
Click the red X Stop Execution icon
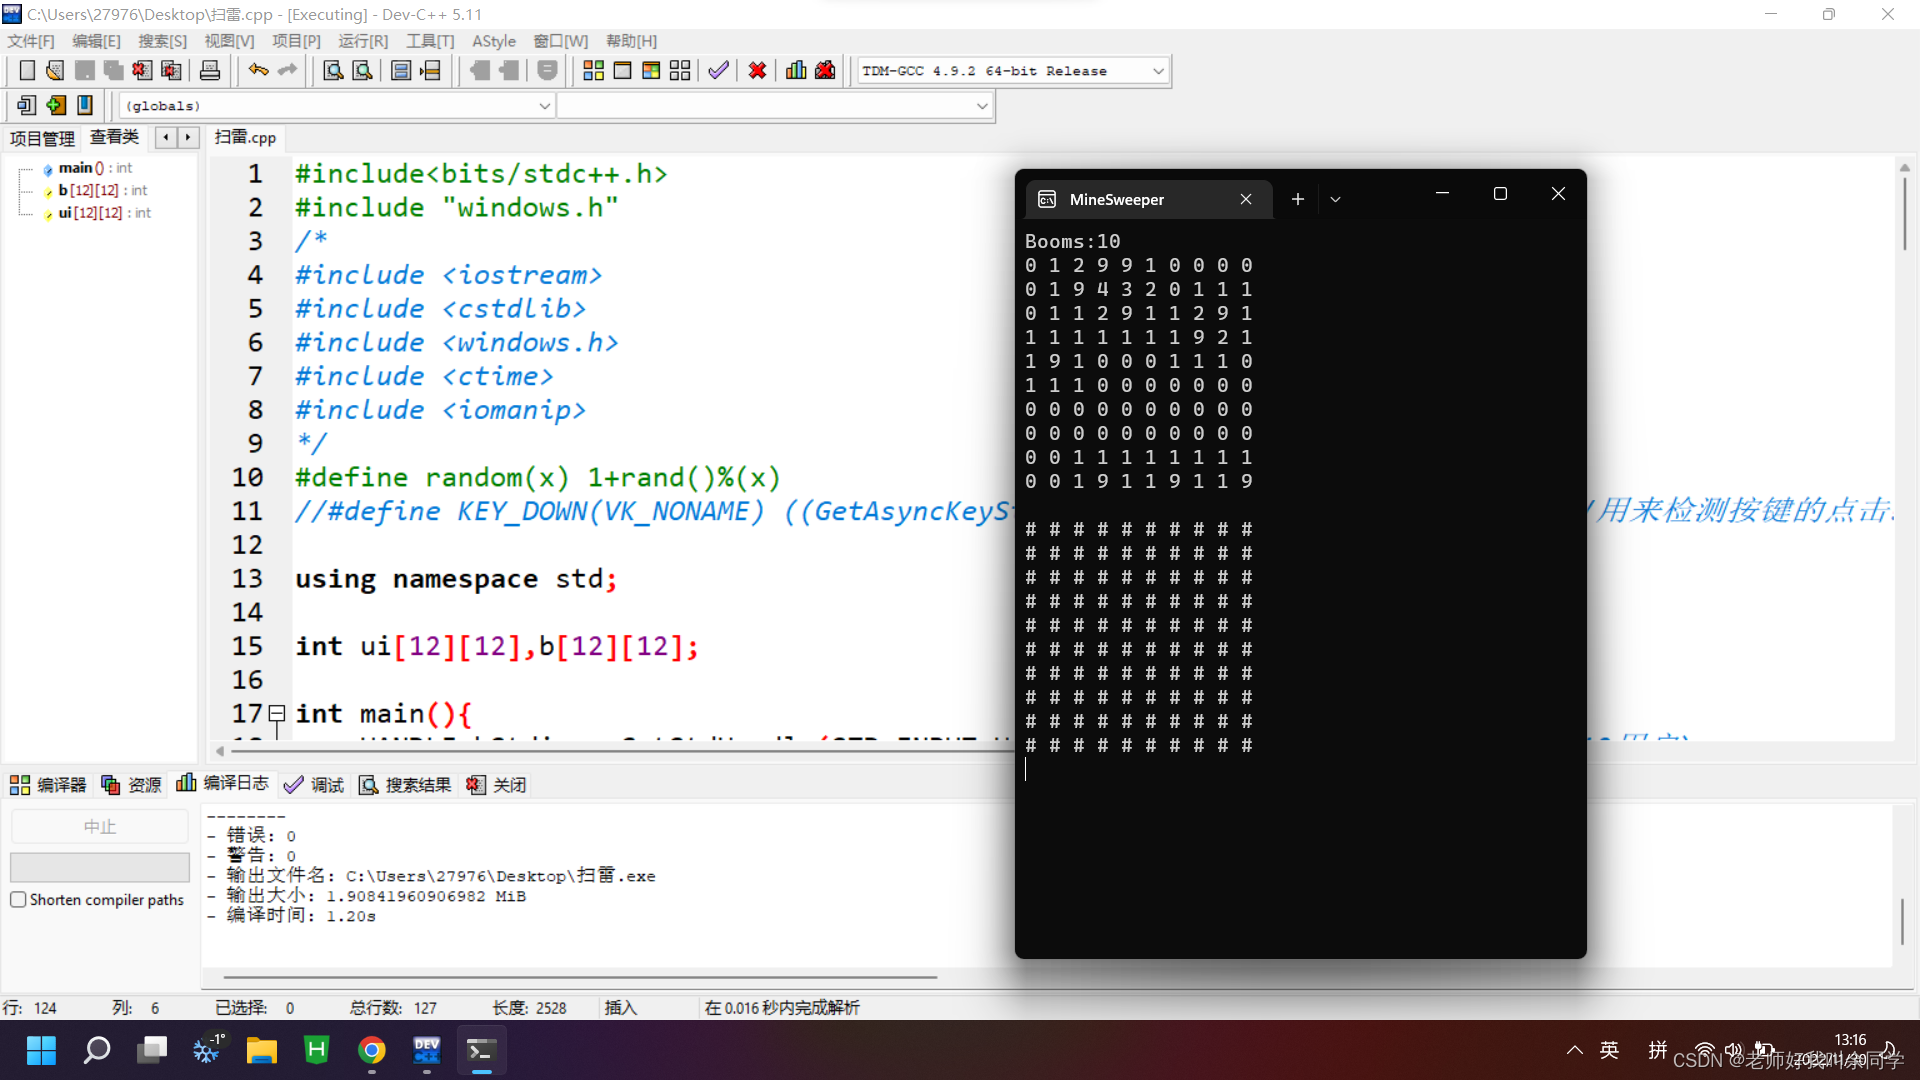(757, 71)
